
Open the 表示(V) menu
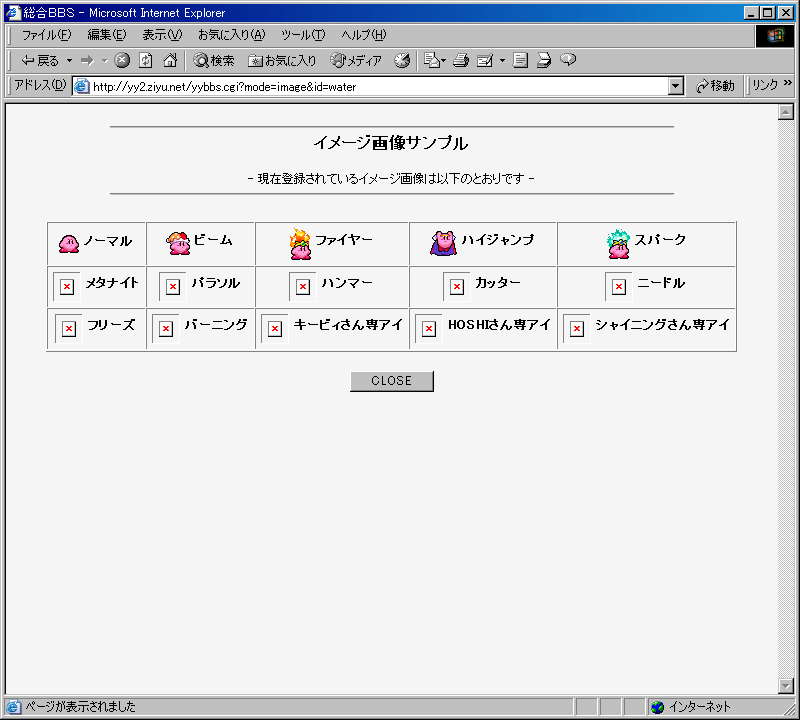pos(162,35)
